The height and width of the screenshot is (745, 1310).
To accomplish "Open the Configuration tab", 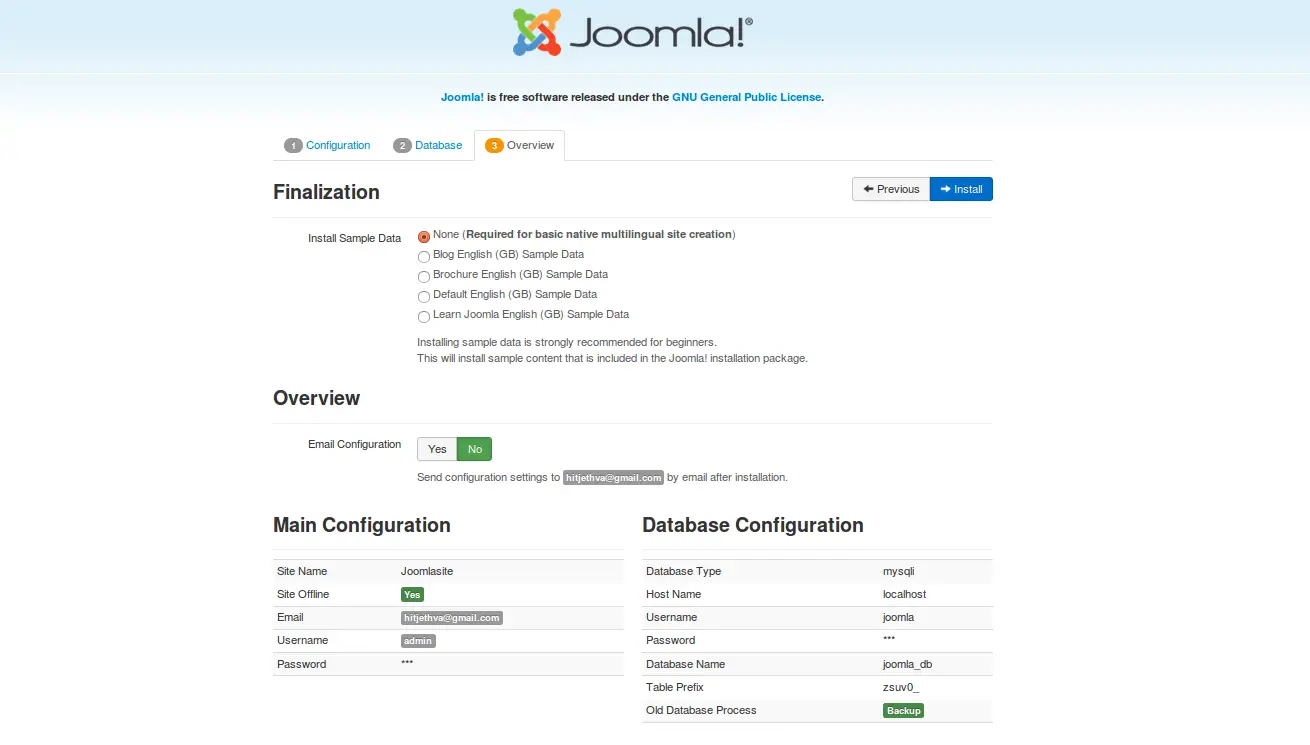I will (x=327, y=146).
